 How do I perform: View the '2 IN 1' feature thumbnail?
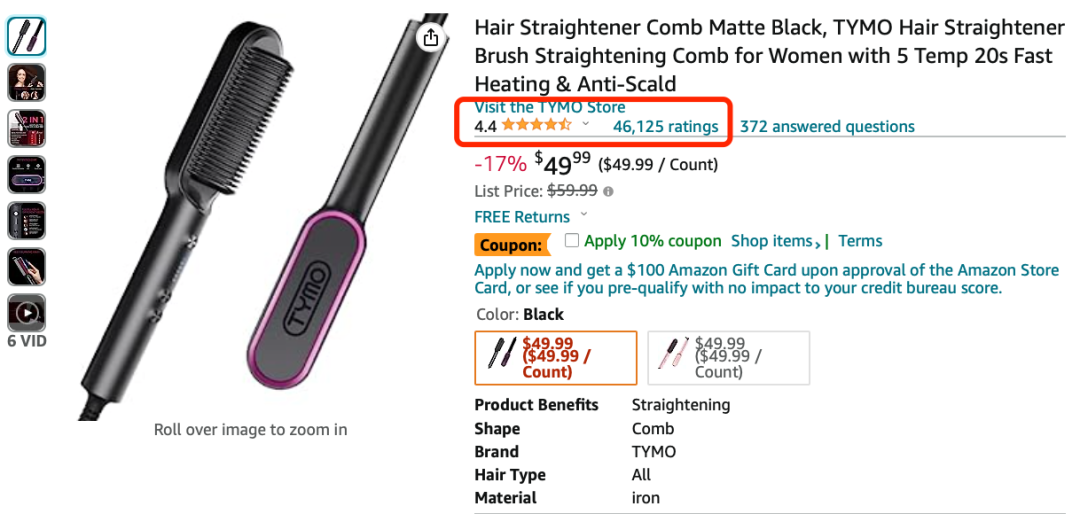pos(26,128)
